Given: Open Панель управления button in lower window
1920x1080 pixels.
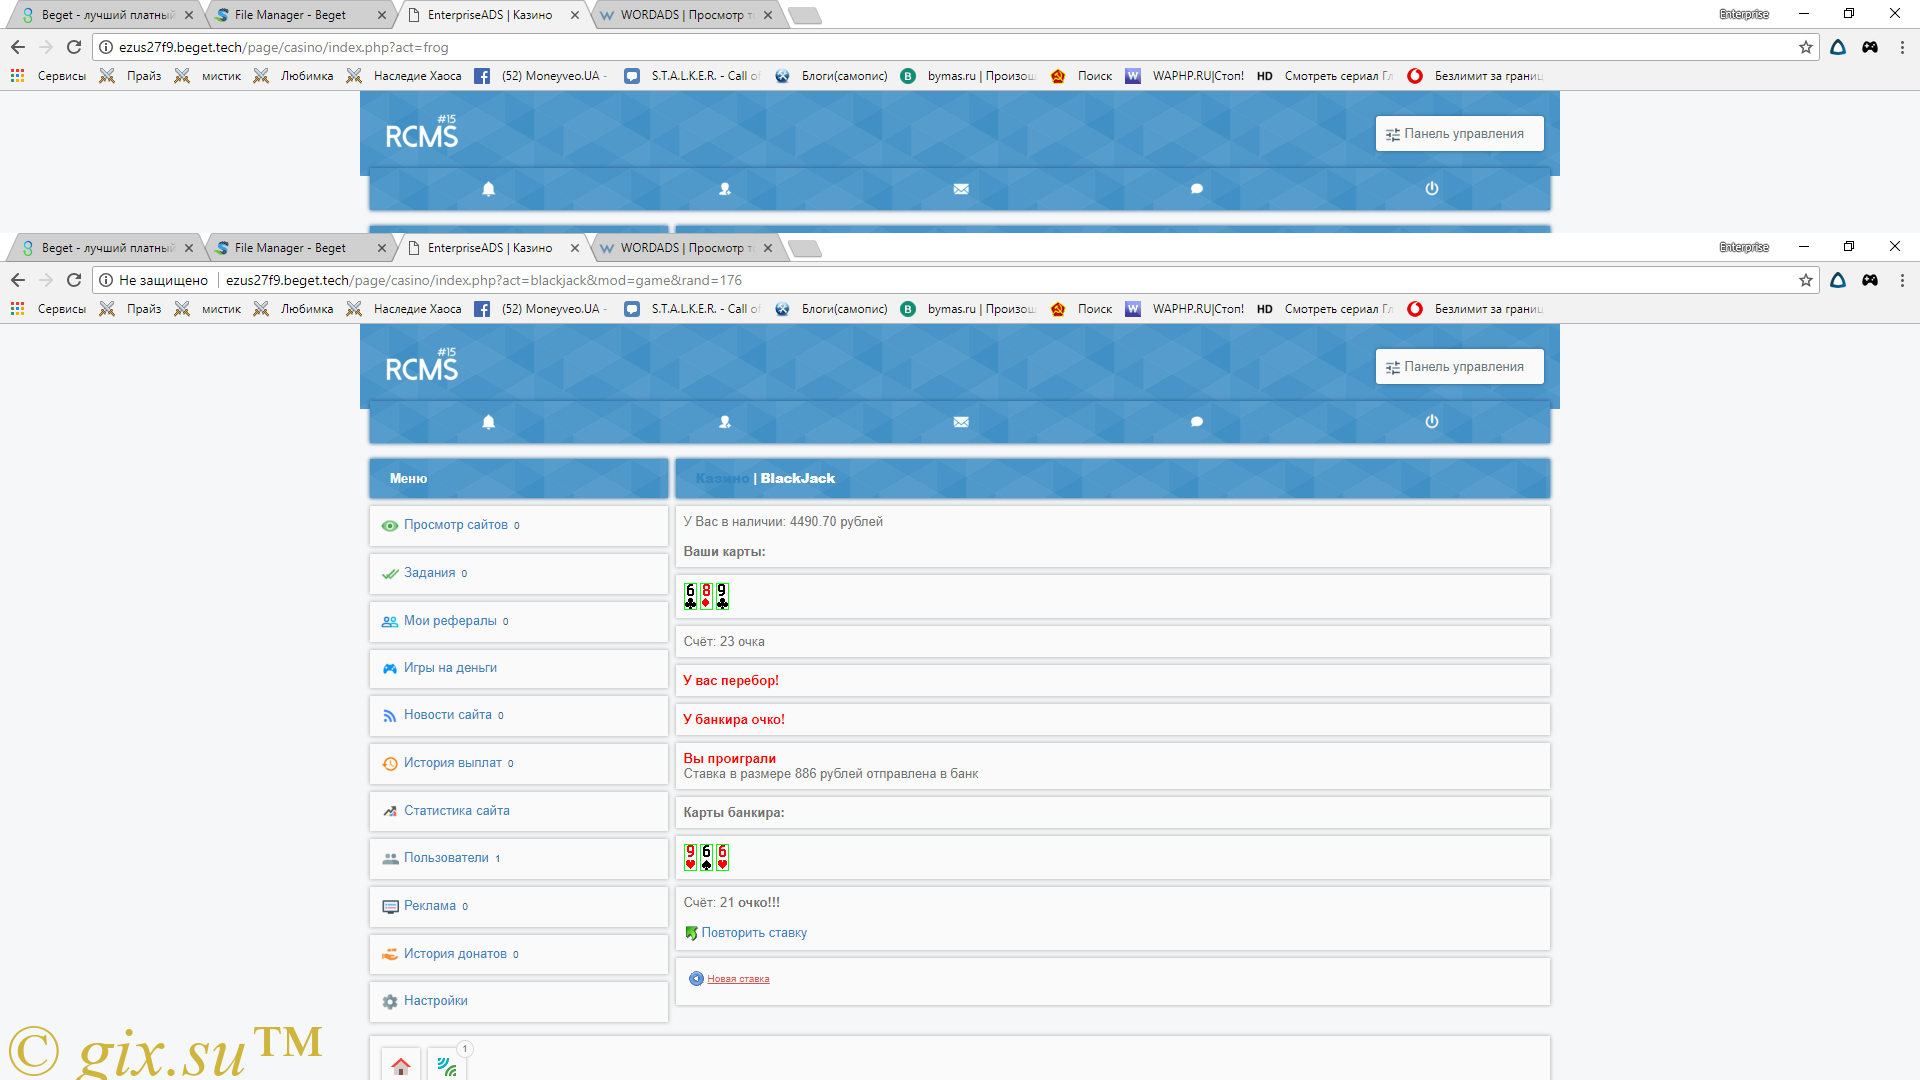Looking at the screenshot, I should pyautogui.click(x=1459, y=367).
